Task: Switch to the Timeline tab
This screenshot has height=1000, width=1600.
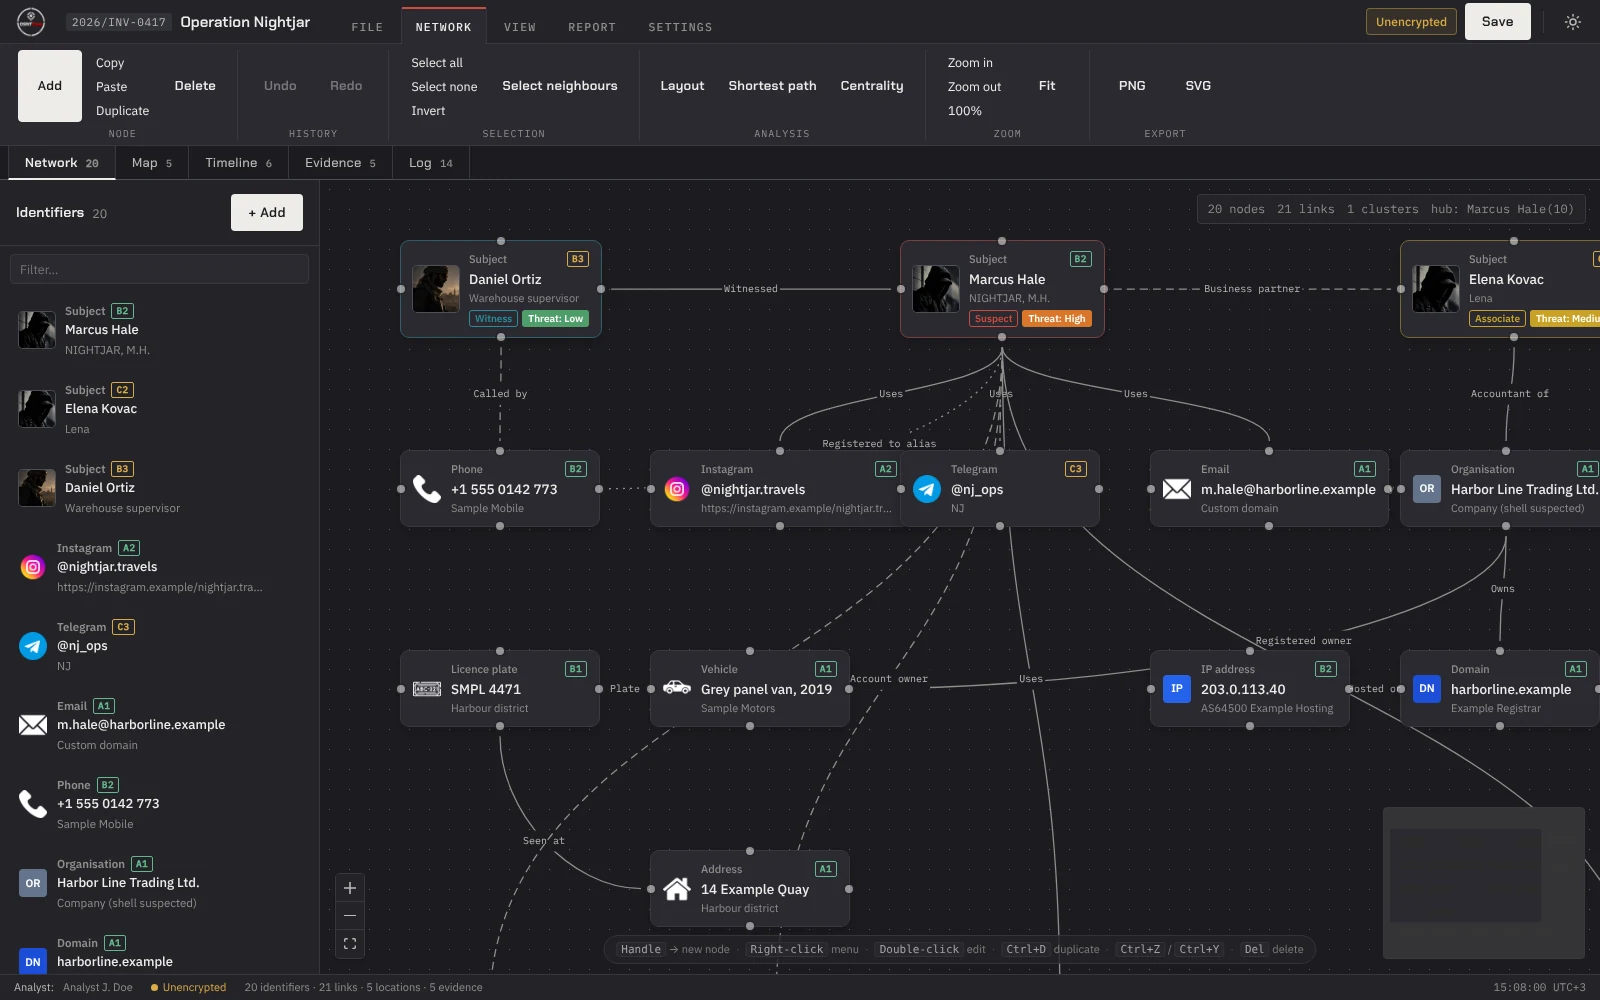Action: 239,163
